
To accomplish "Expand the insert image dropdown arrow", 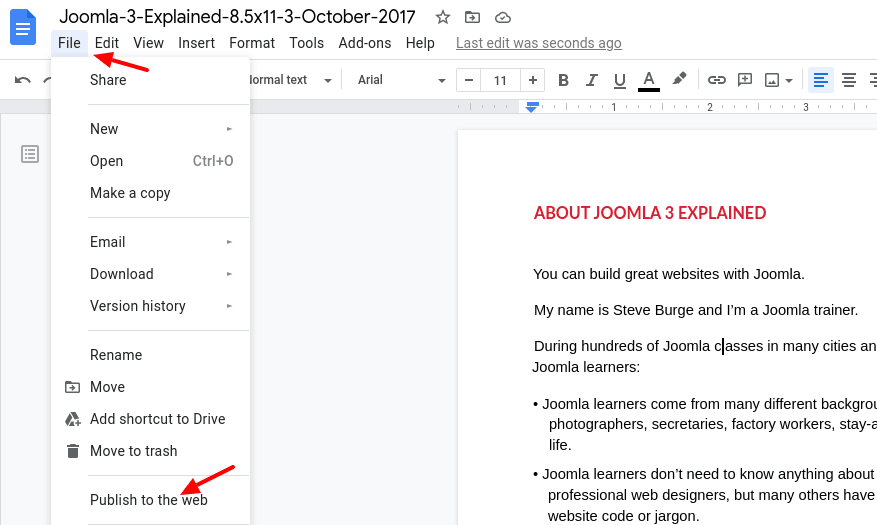I will point(789,81).
